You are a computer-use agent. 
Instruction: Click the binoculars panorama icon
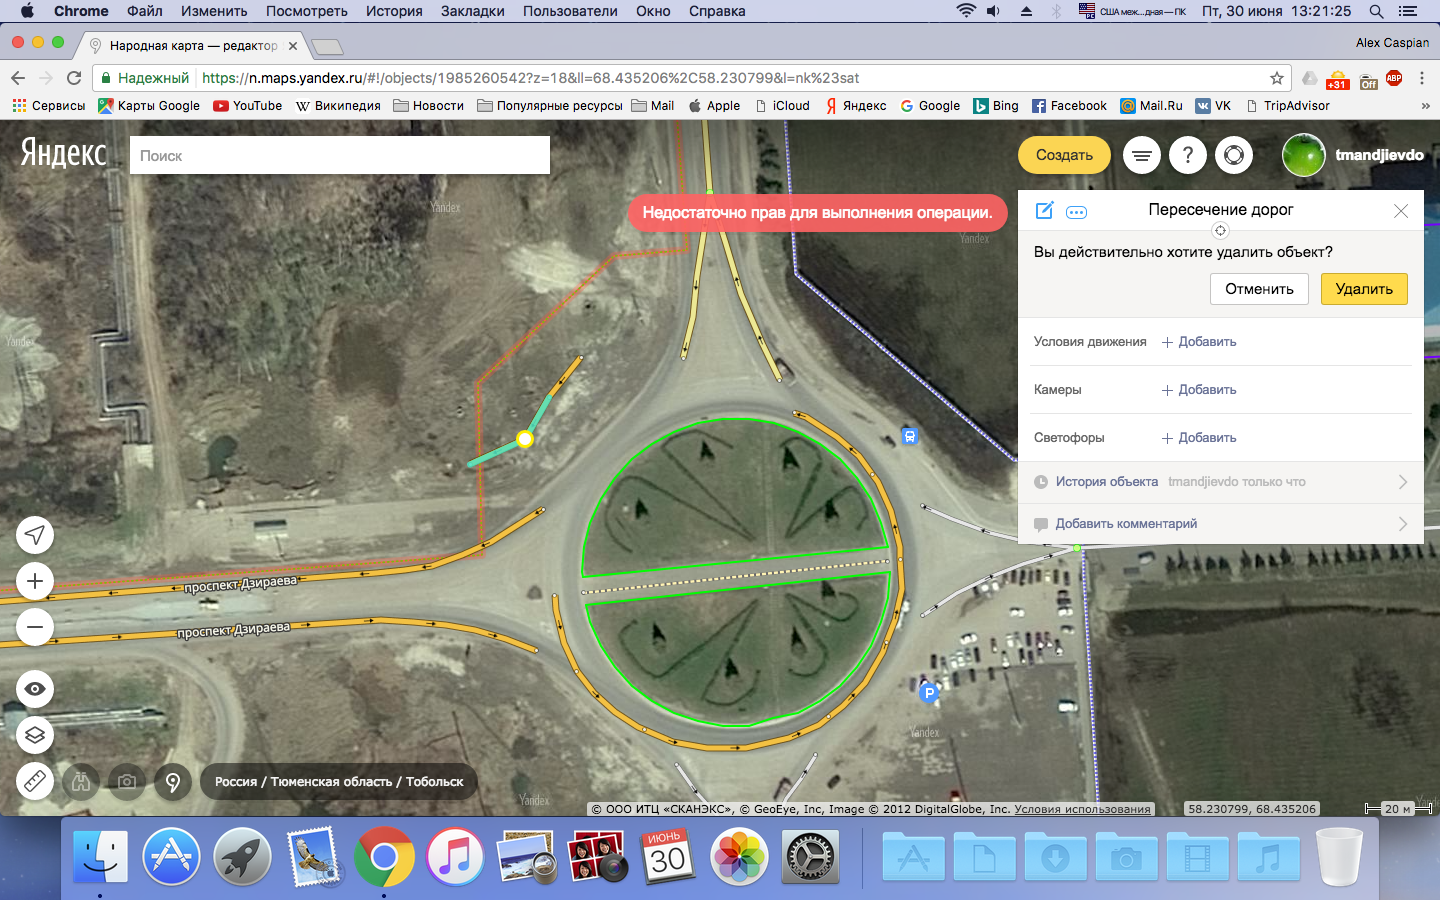pos(81,781)
